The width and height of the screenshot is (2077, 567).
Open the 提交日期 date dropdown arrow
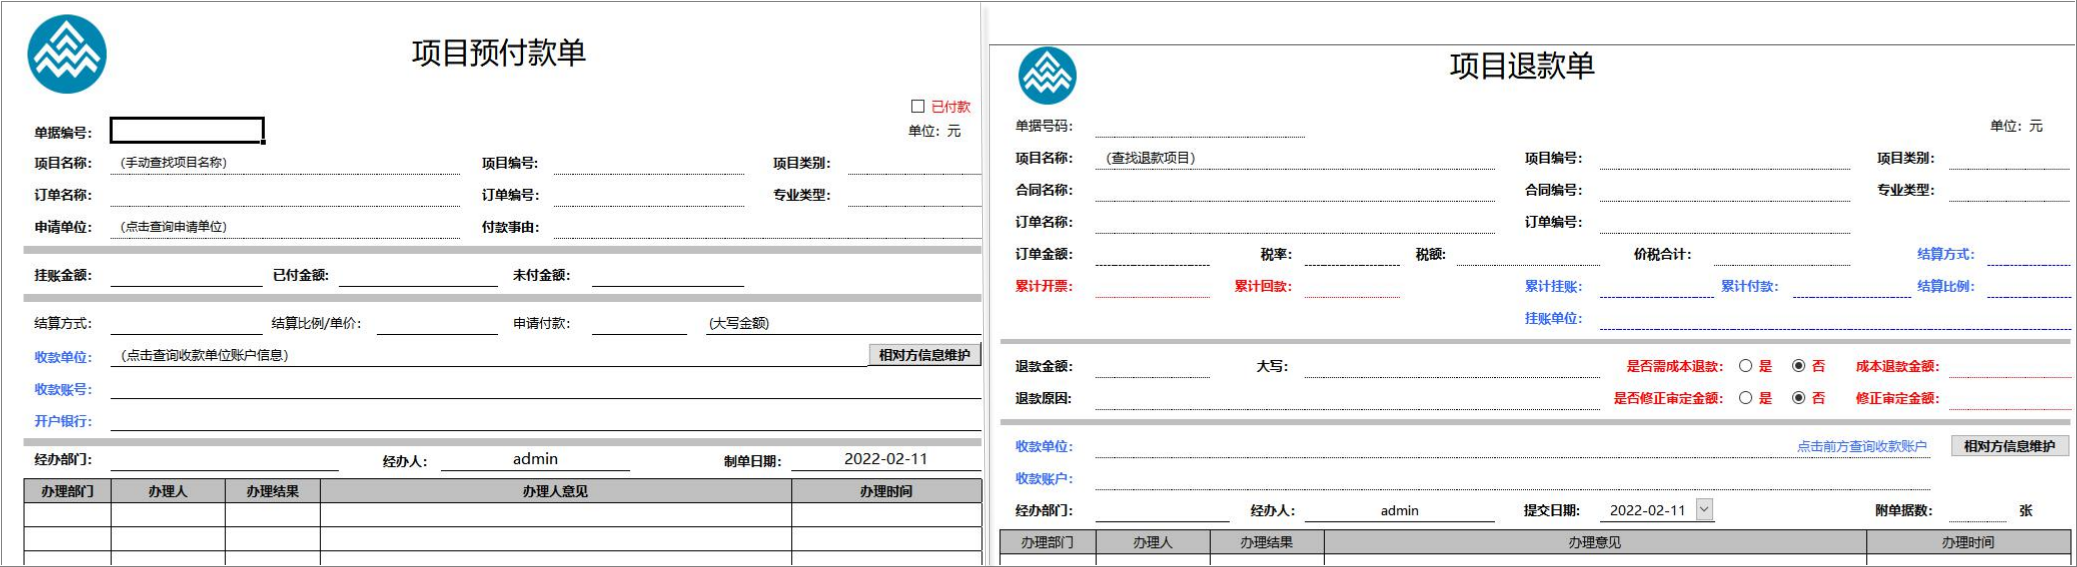1705,509
